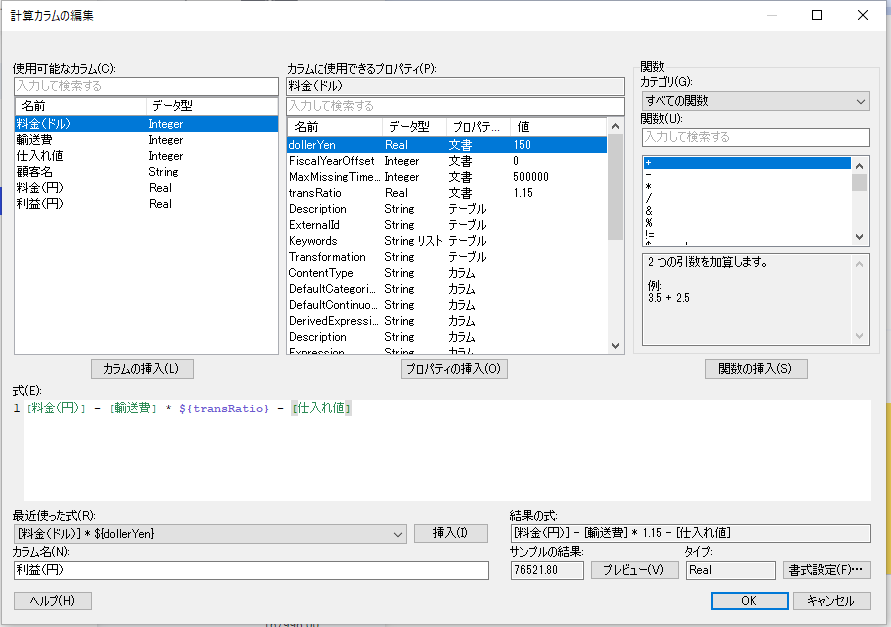Click the プレビュー(V) button
This screenshot has width=891, height=627.
(634, 570)
